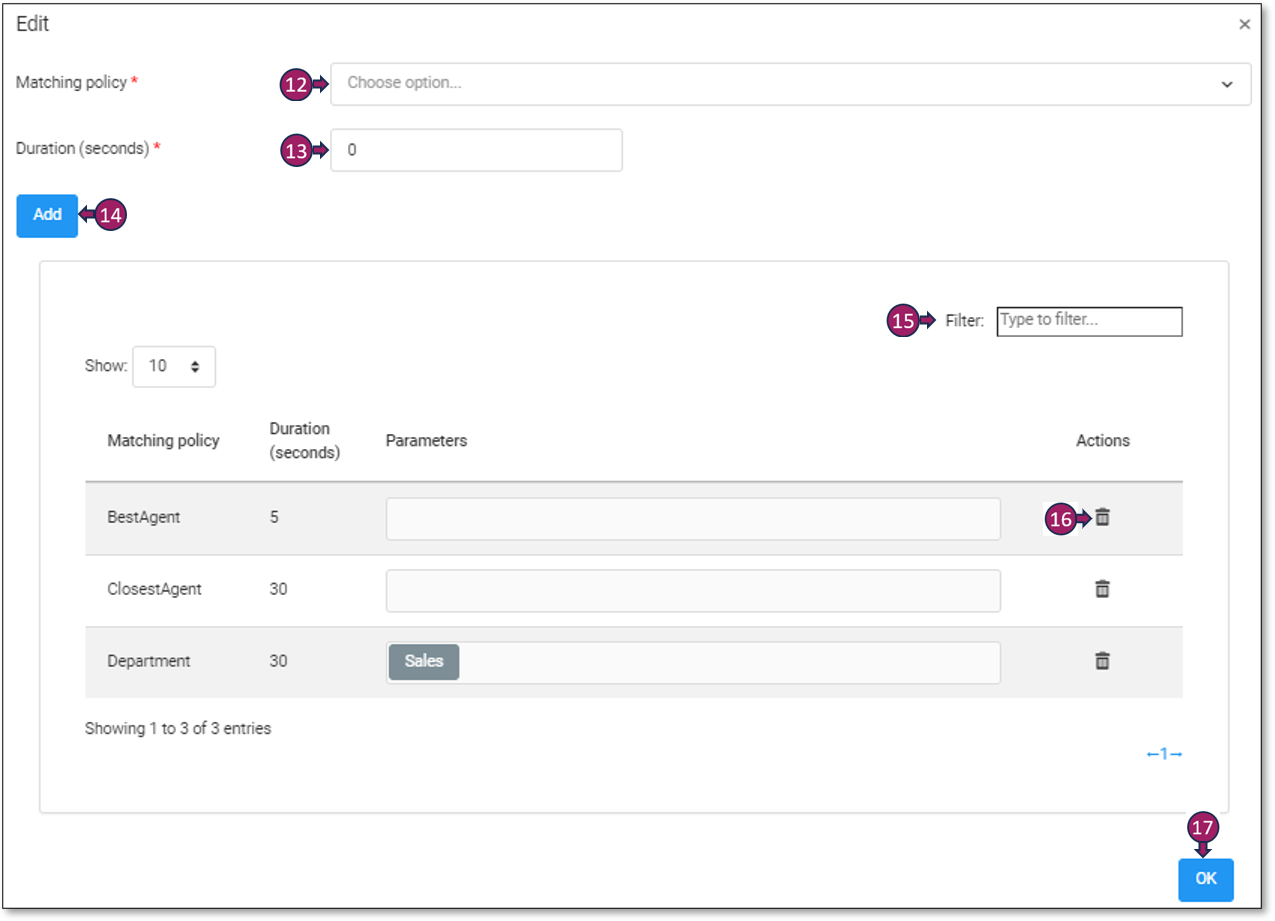Sort by Parameters column header

click(x=426, y=441)
